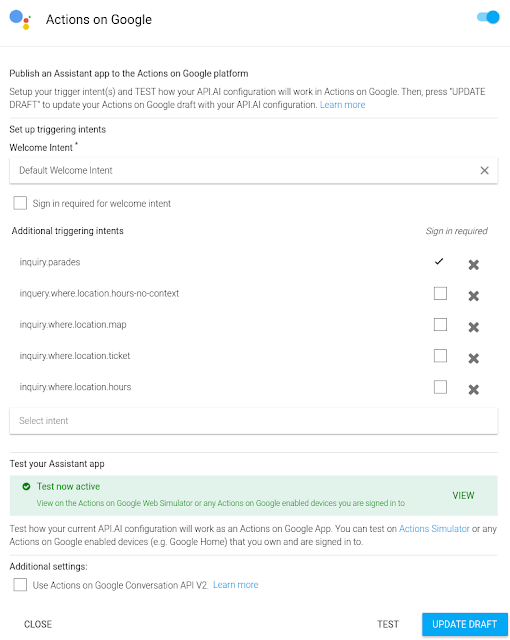
Task: Delete inquery.where.location.hours-no-context intent
Action: pyautogui.click(x=473, y=296)
